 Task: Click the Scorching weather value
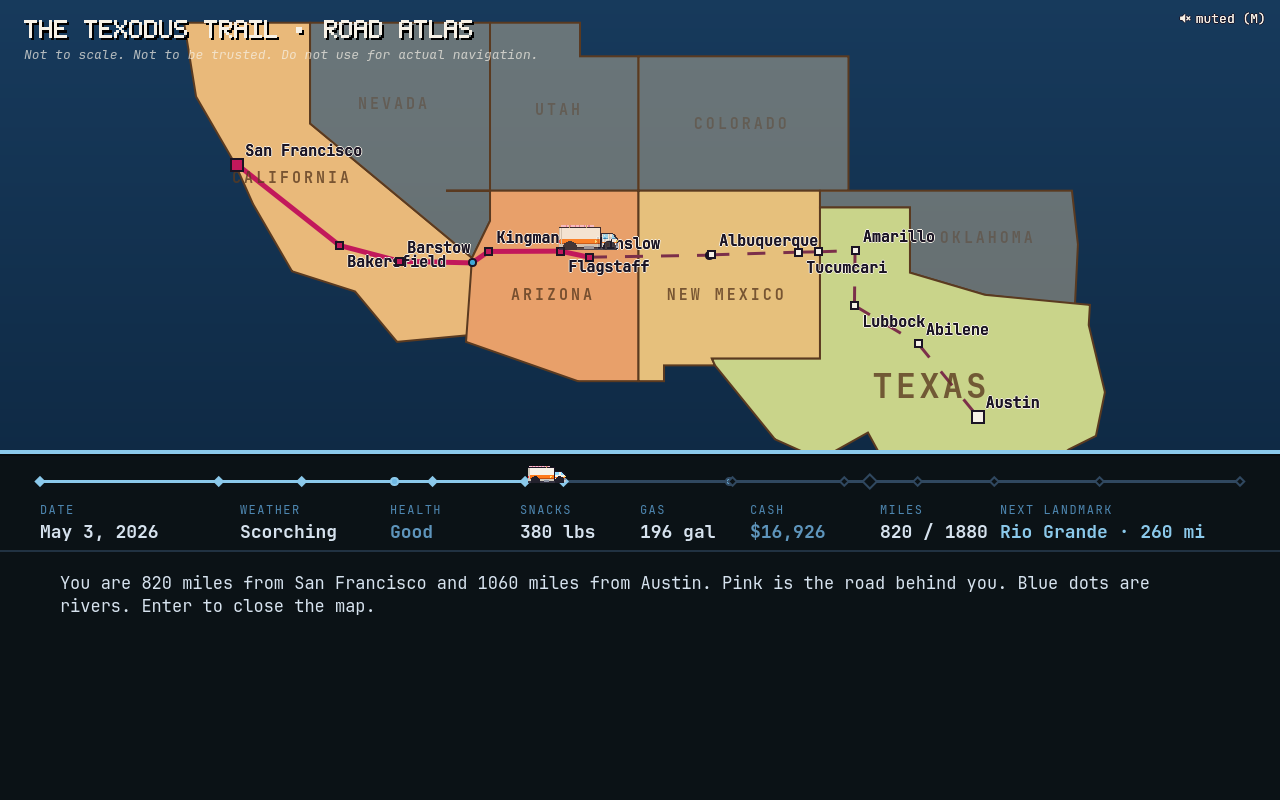(x=288, y=532)
